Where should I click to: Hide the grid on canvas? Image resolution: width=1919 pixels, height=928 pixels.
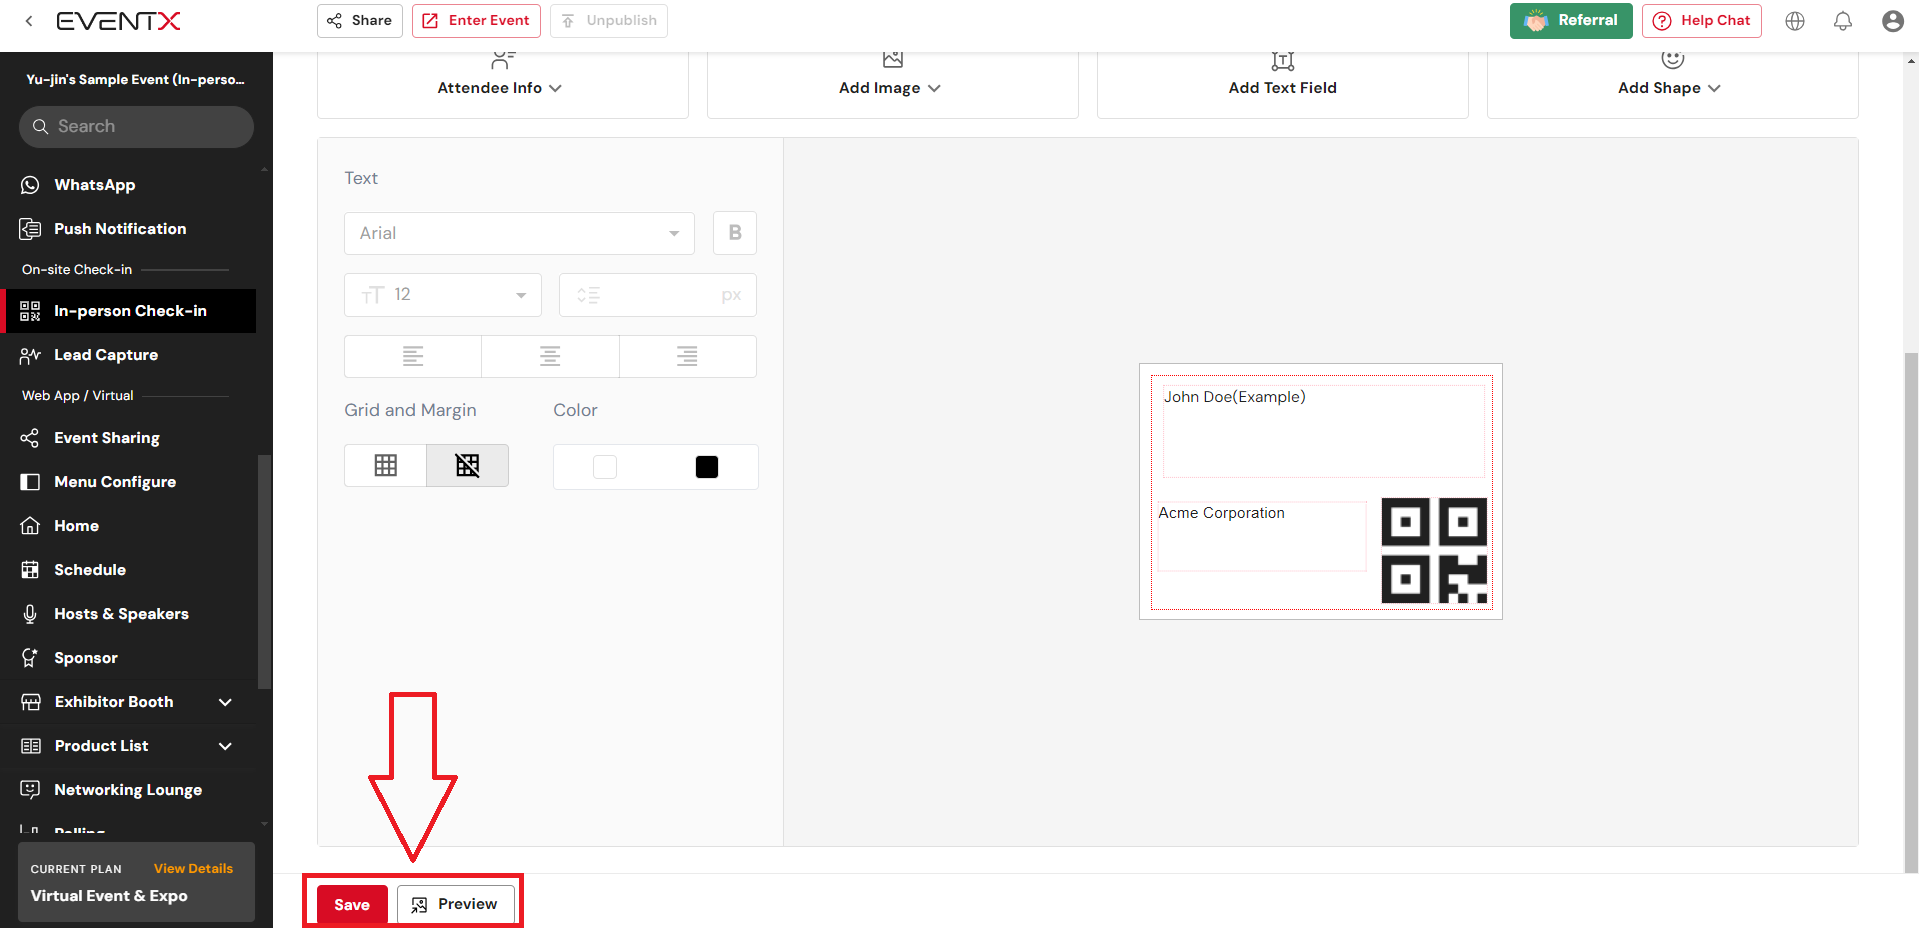467,465
